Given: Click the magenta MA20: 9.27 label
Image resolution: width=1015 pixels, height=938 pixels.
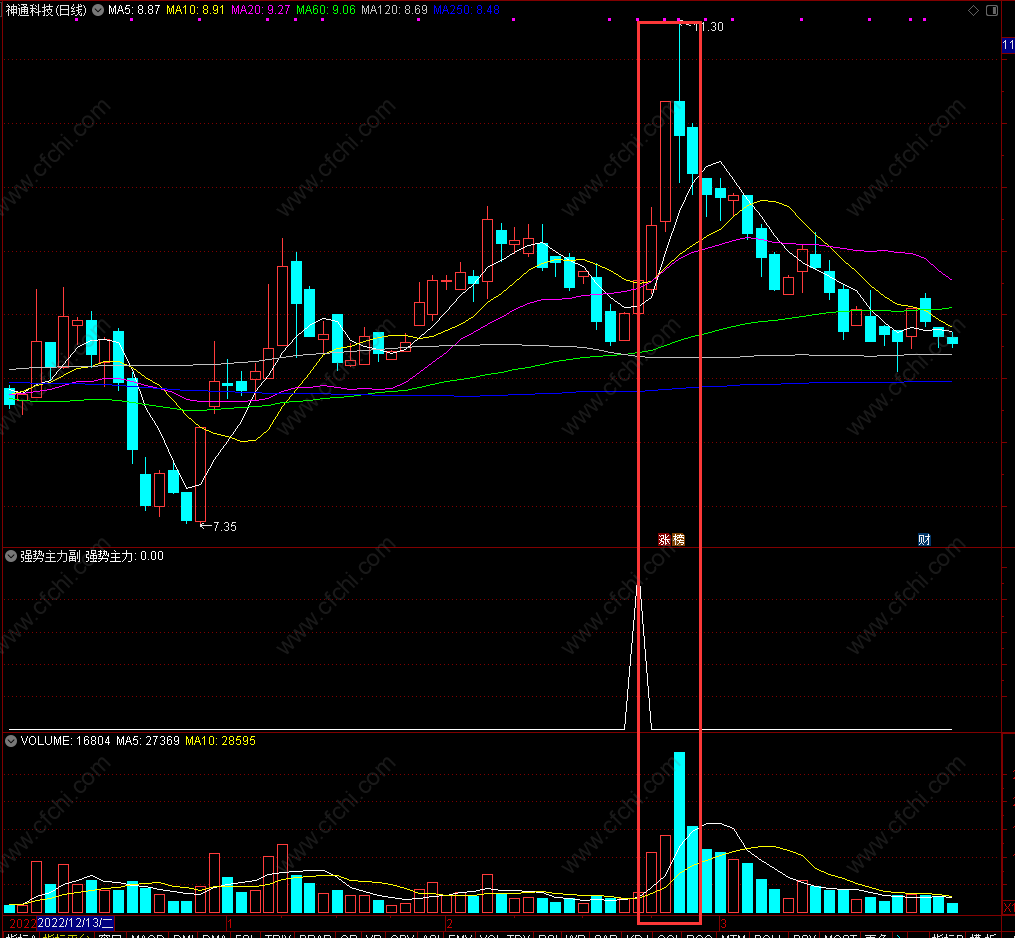Looking at the screenshot, I should 260,10.
